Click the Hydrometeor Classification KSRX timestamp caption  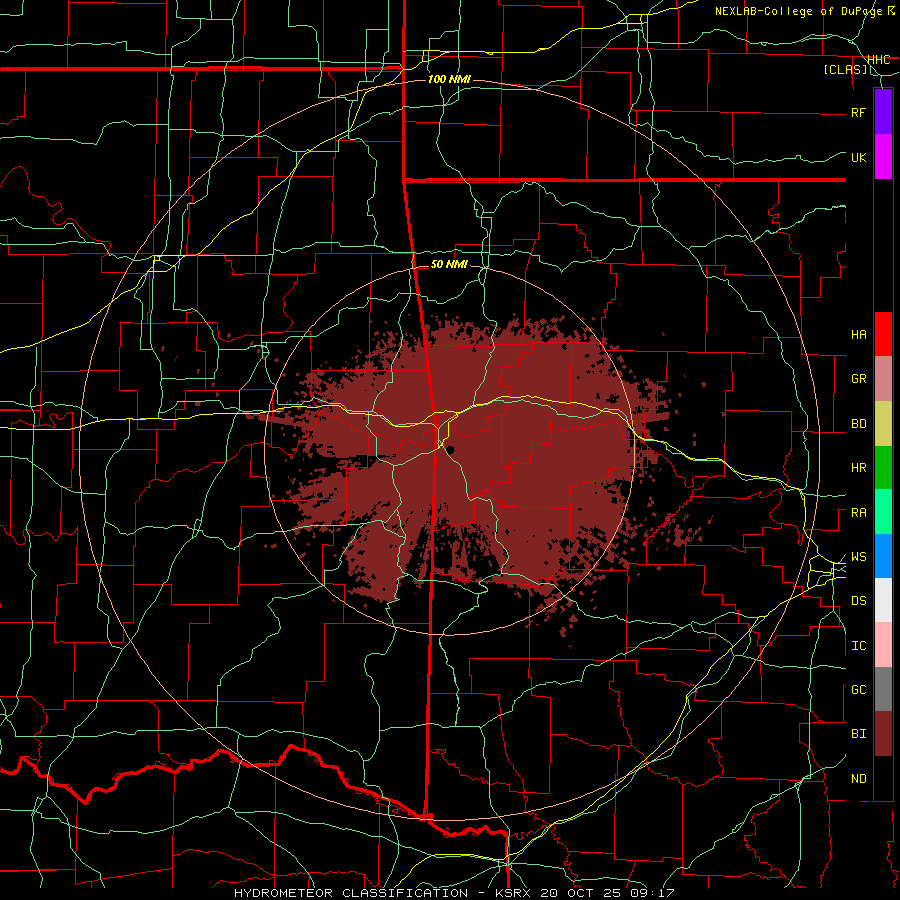[454, 893]
